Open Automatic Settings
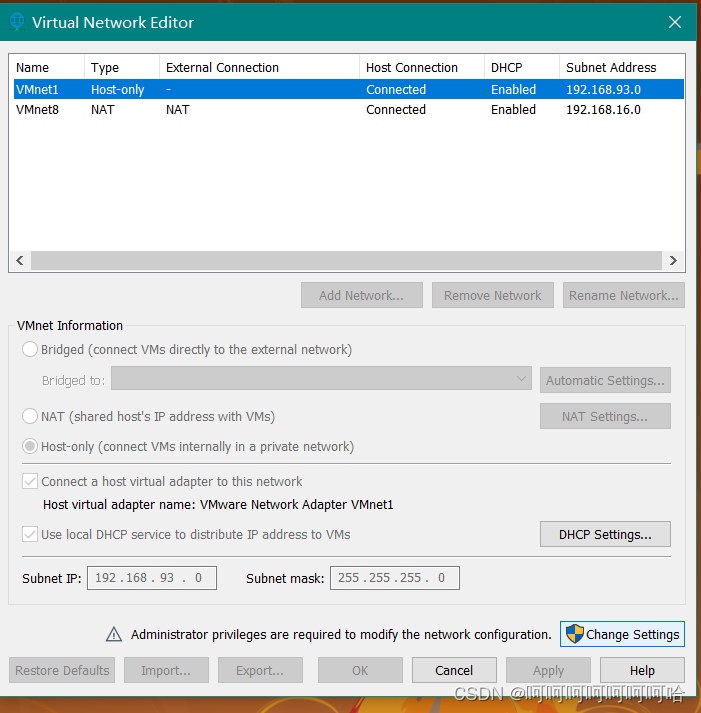The width and height of the screenshot is (701, 713). (605, 380)
